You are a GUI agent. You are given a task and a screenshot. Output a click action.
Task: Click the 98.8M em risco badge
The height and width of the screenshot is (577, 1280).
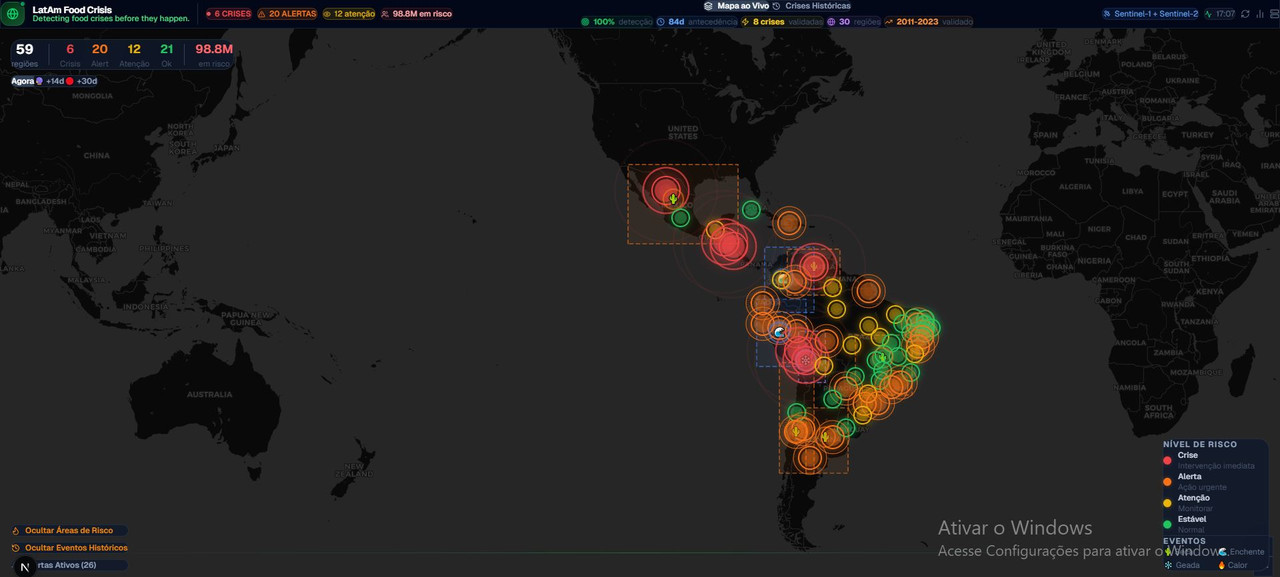[x=416, y=14]
